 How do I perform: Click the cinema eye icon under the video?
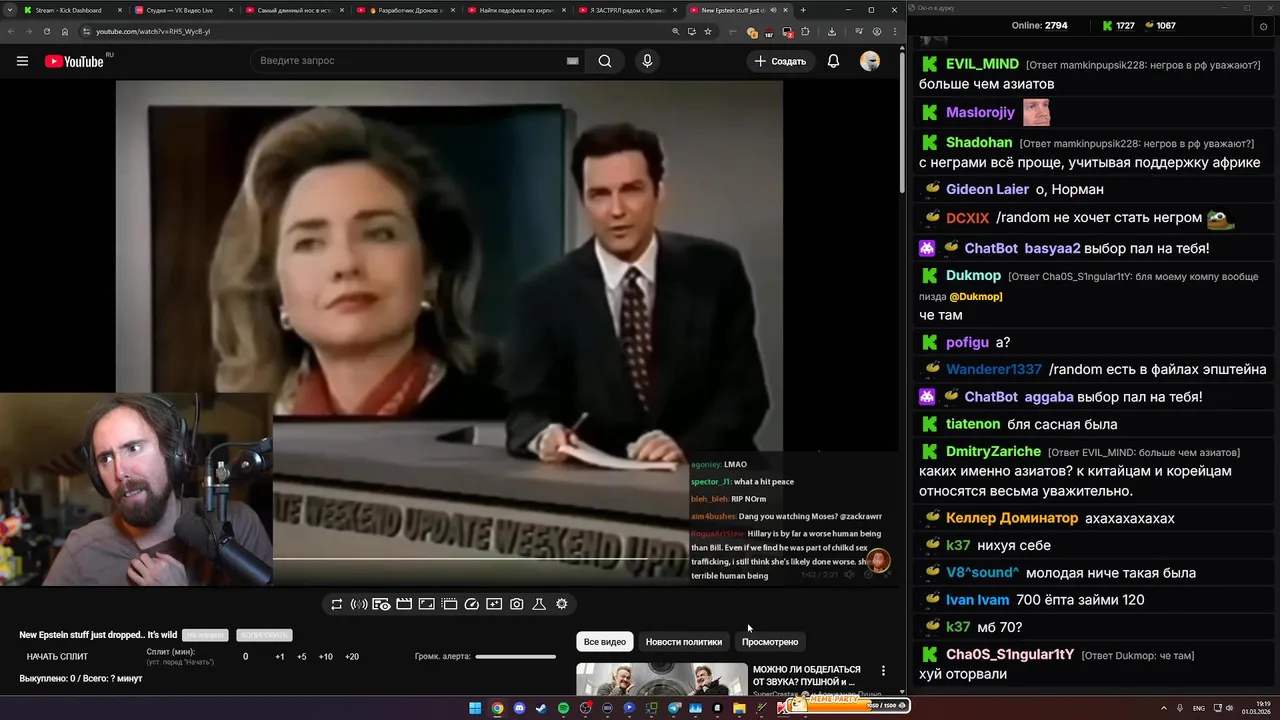tap(381, 604)
